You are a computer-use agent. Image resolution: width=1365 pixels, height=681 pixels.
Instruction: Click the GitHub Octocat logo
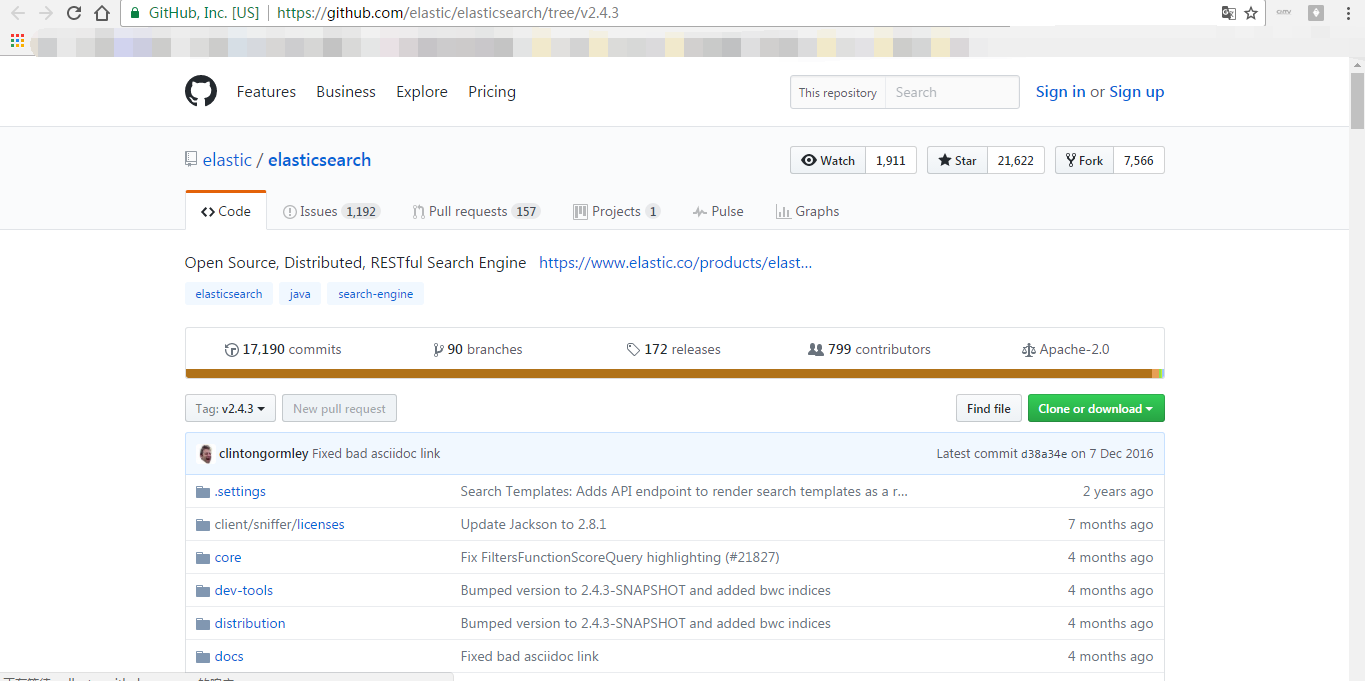[201, 91]
